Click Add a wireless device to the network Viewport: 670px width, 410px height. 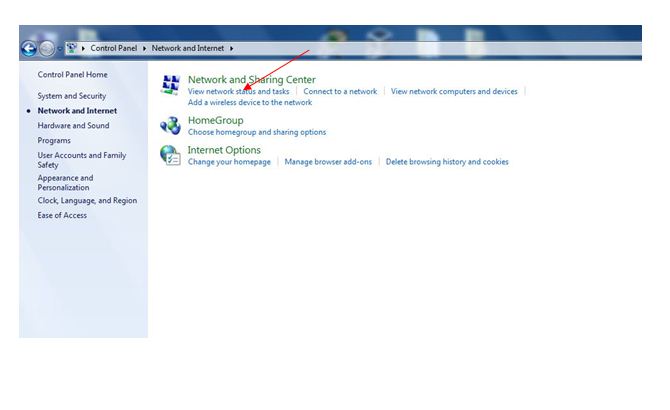(x=250, y=102)
